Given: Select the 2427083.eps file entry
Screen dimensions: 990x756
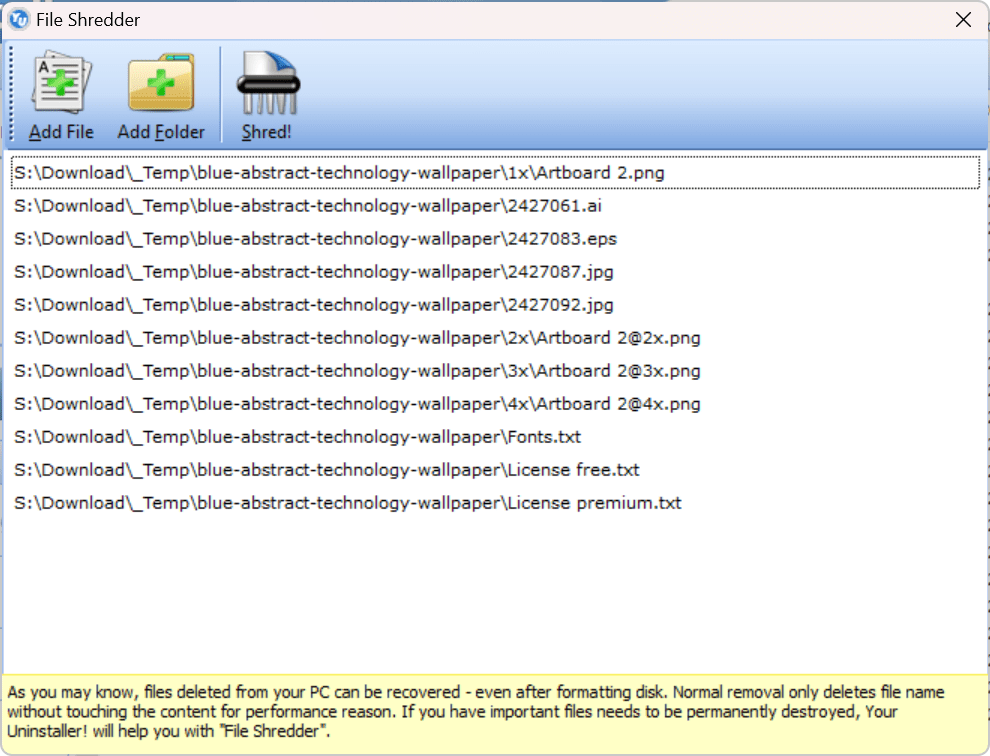Looking at the screenshot, I should click(315, 239).
